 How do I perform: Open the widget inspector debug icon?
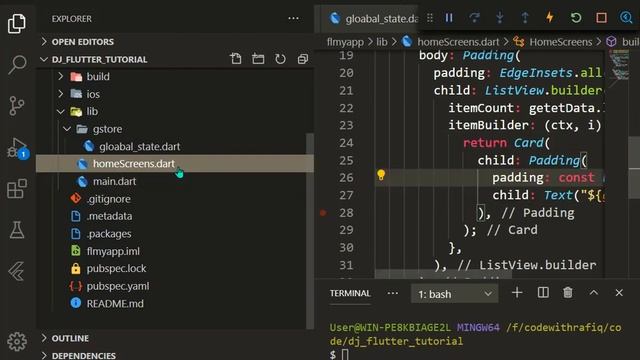click(626, 18)
